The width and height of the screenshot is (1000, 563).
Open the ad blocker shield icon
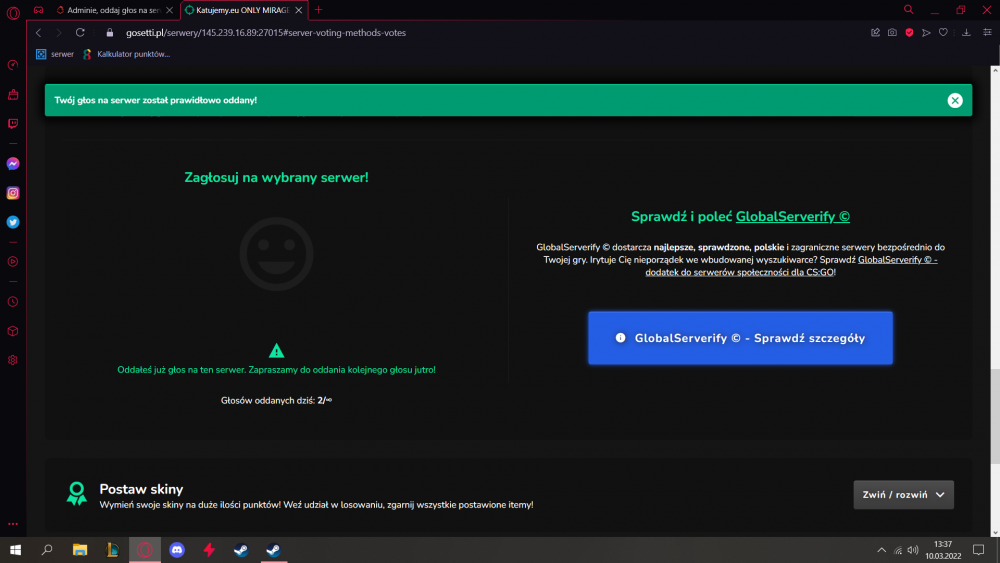pos(909,33)
